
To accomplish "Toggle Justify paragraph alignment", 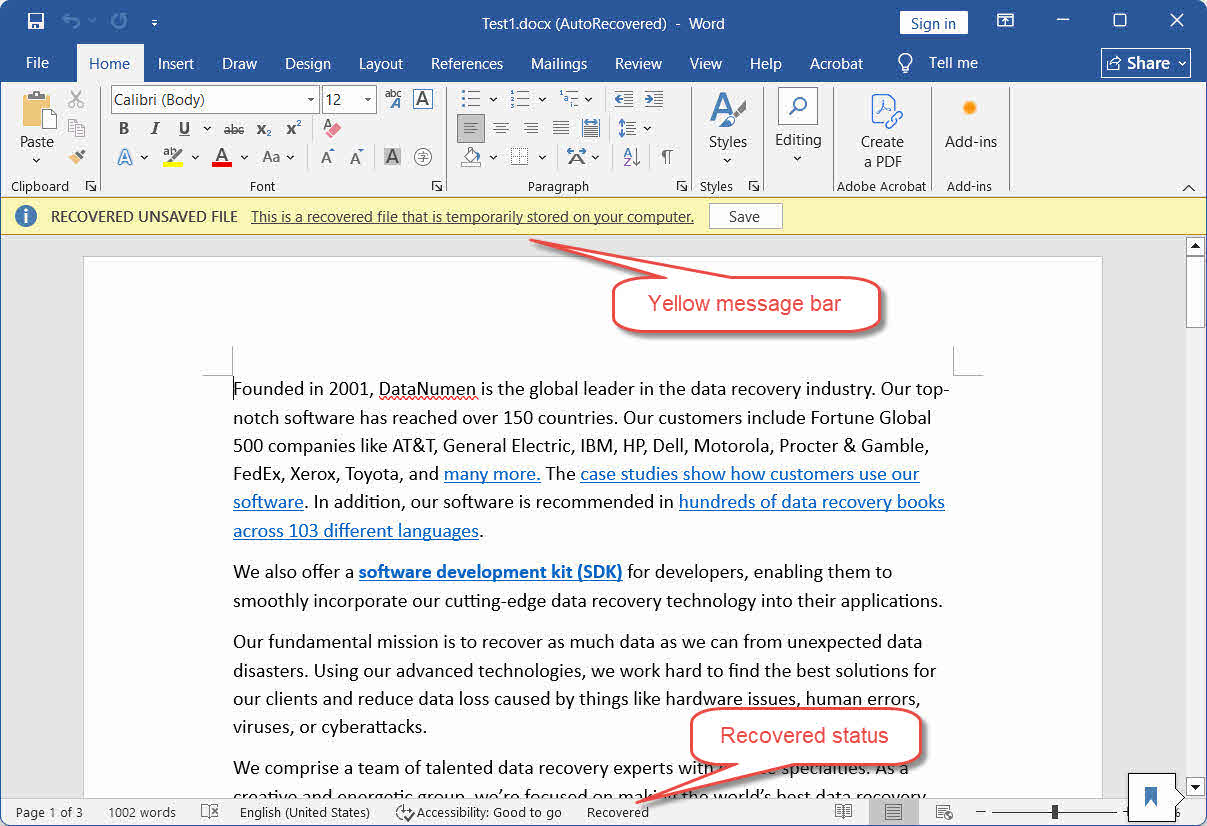I will tap(561, 128).
